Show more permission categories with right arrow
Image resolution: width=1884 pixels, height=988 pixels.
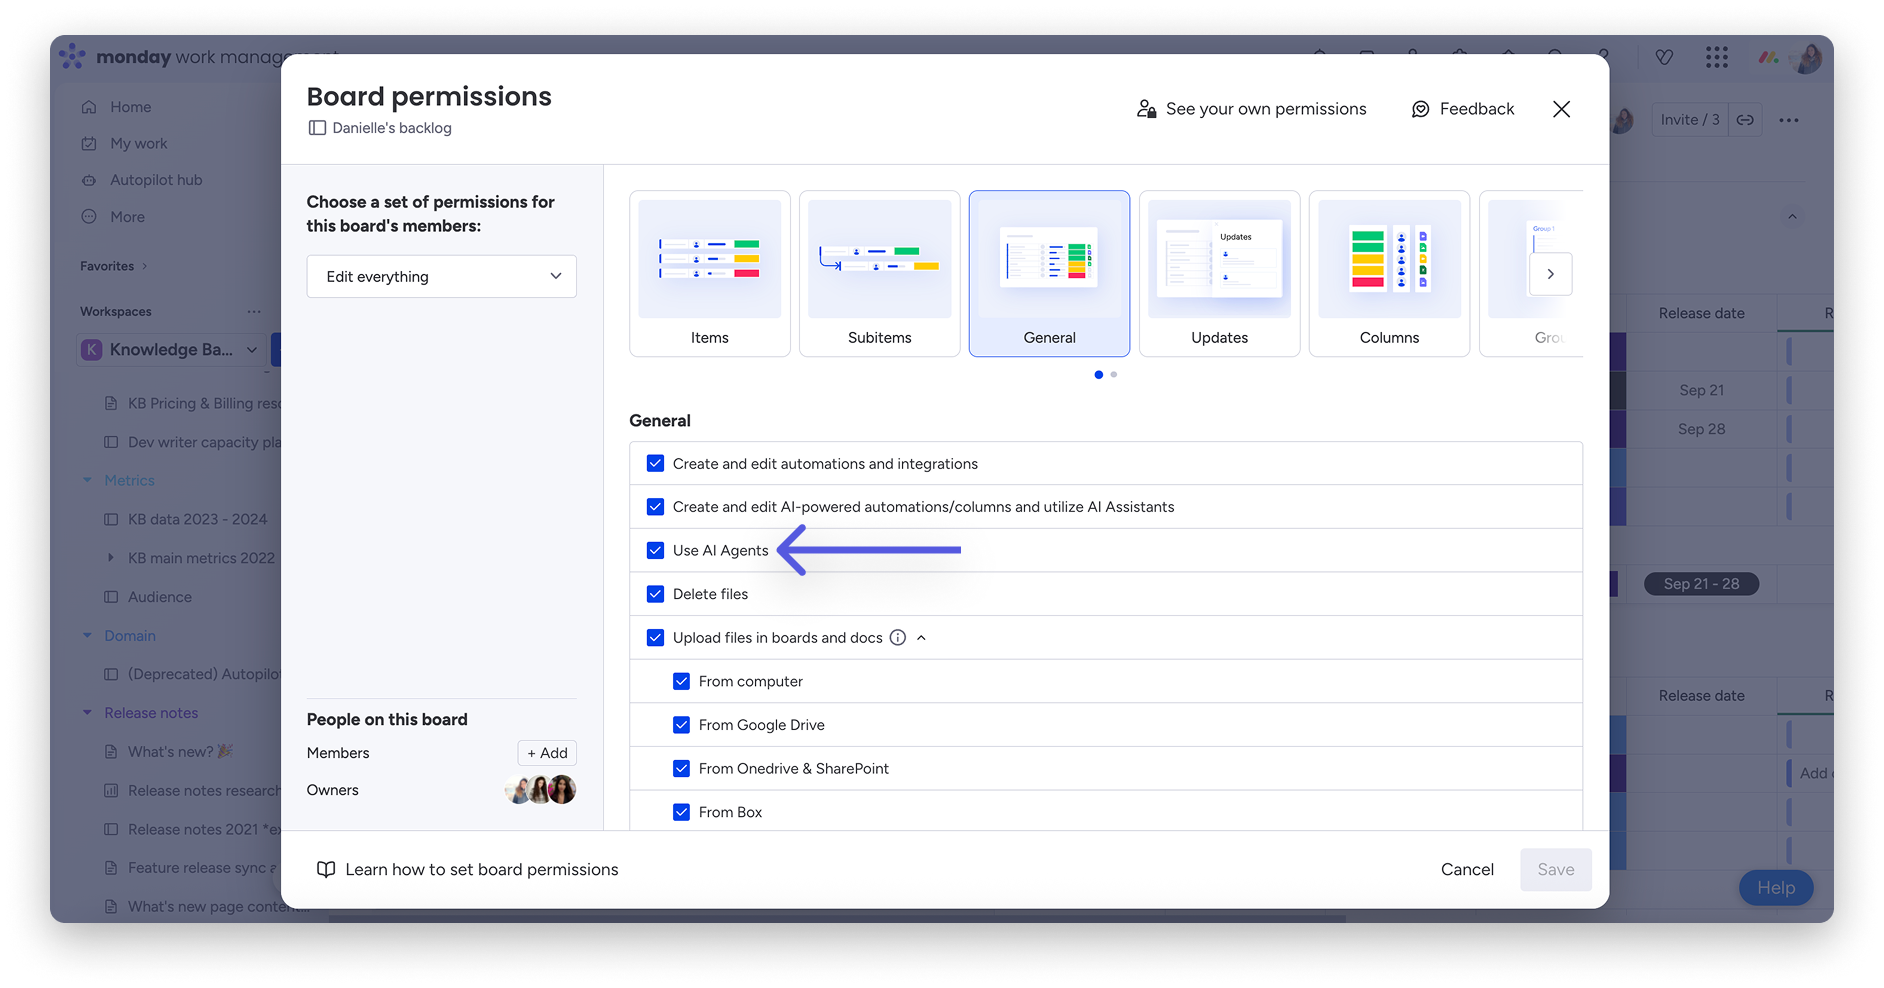coord(1550,274)
